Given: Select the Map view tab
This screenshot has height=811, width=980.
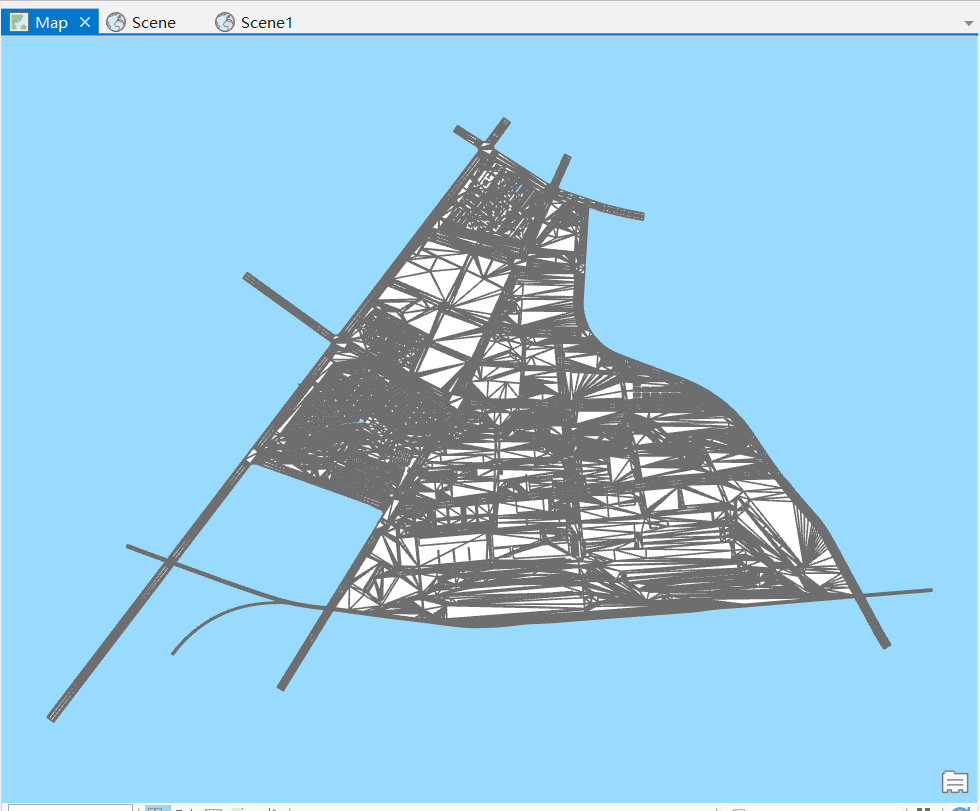Looking at the screenshot, I should pos(50,22).
